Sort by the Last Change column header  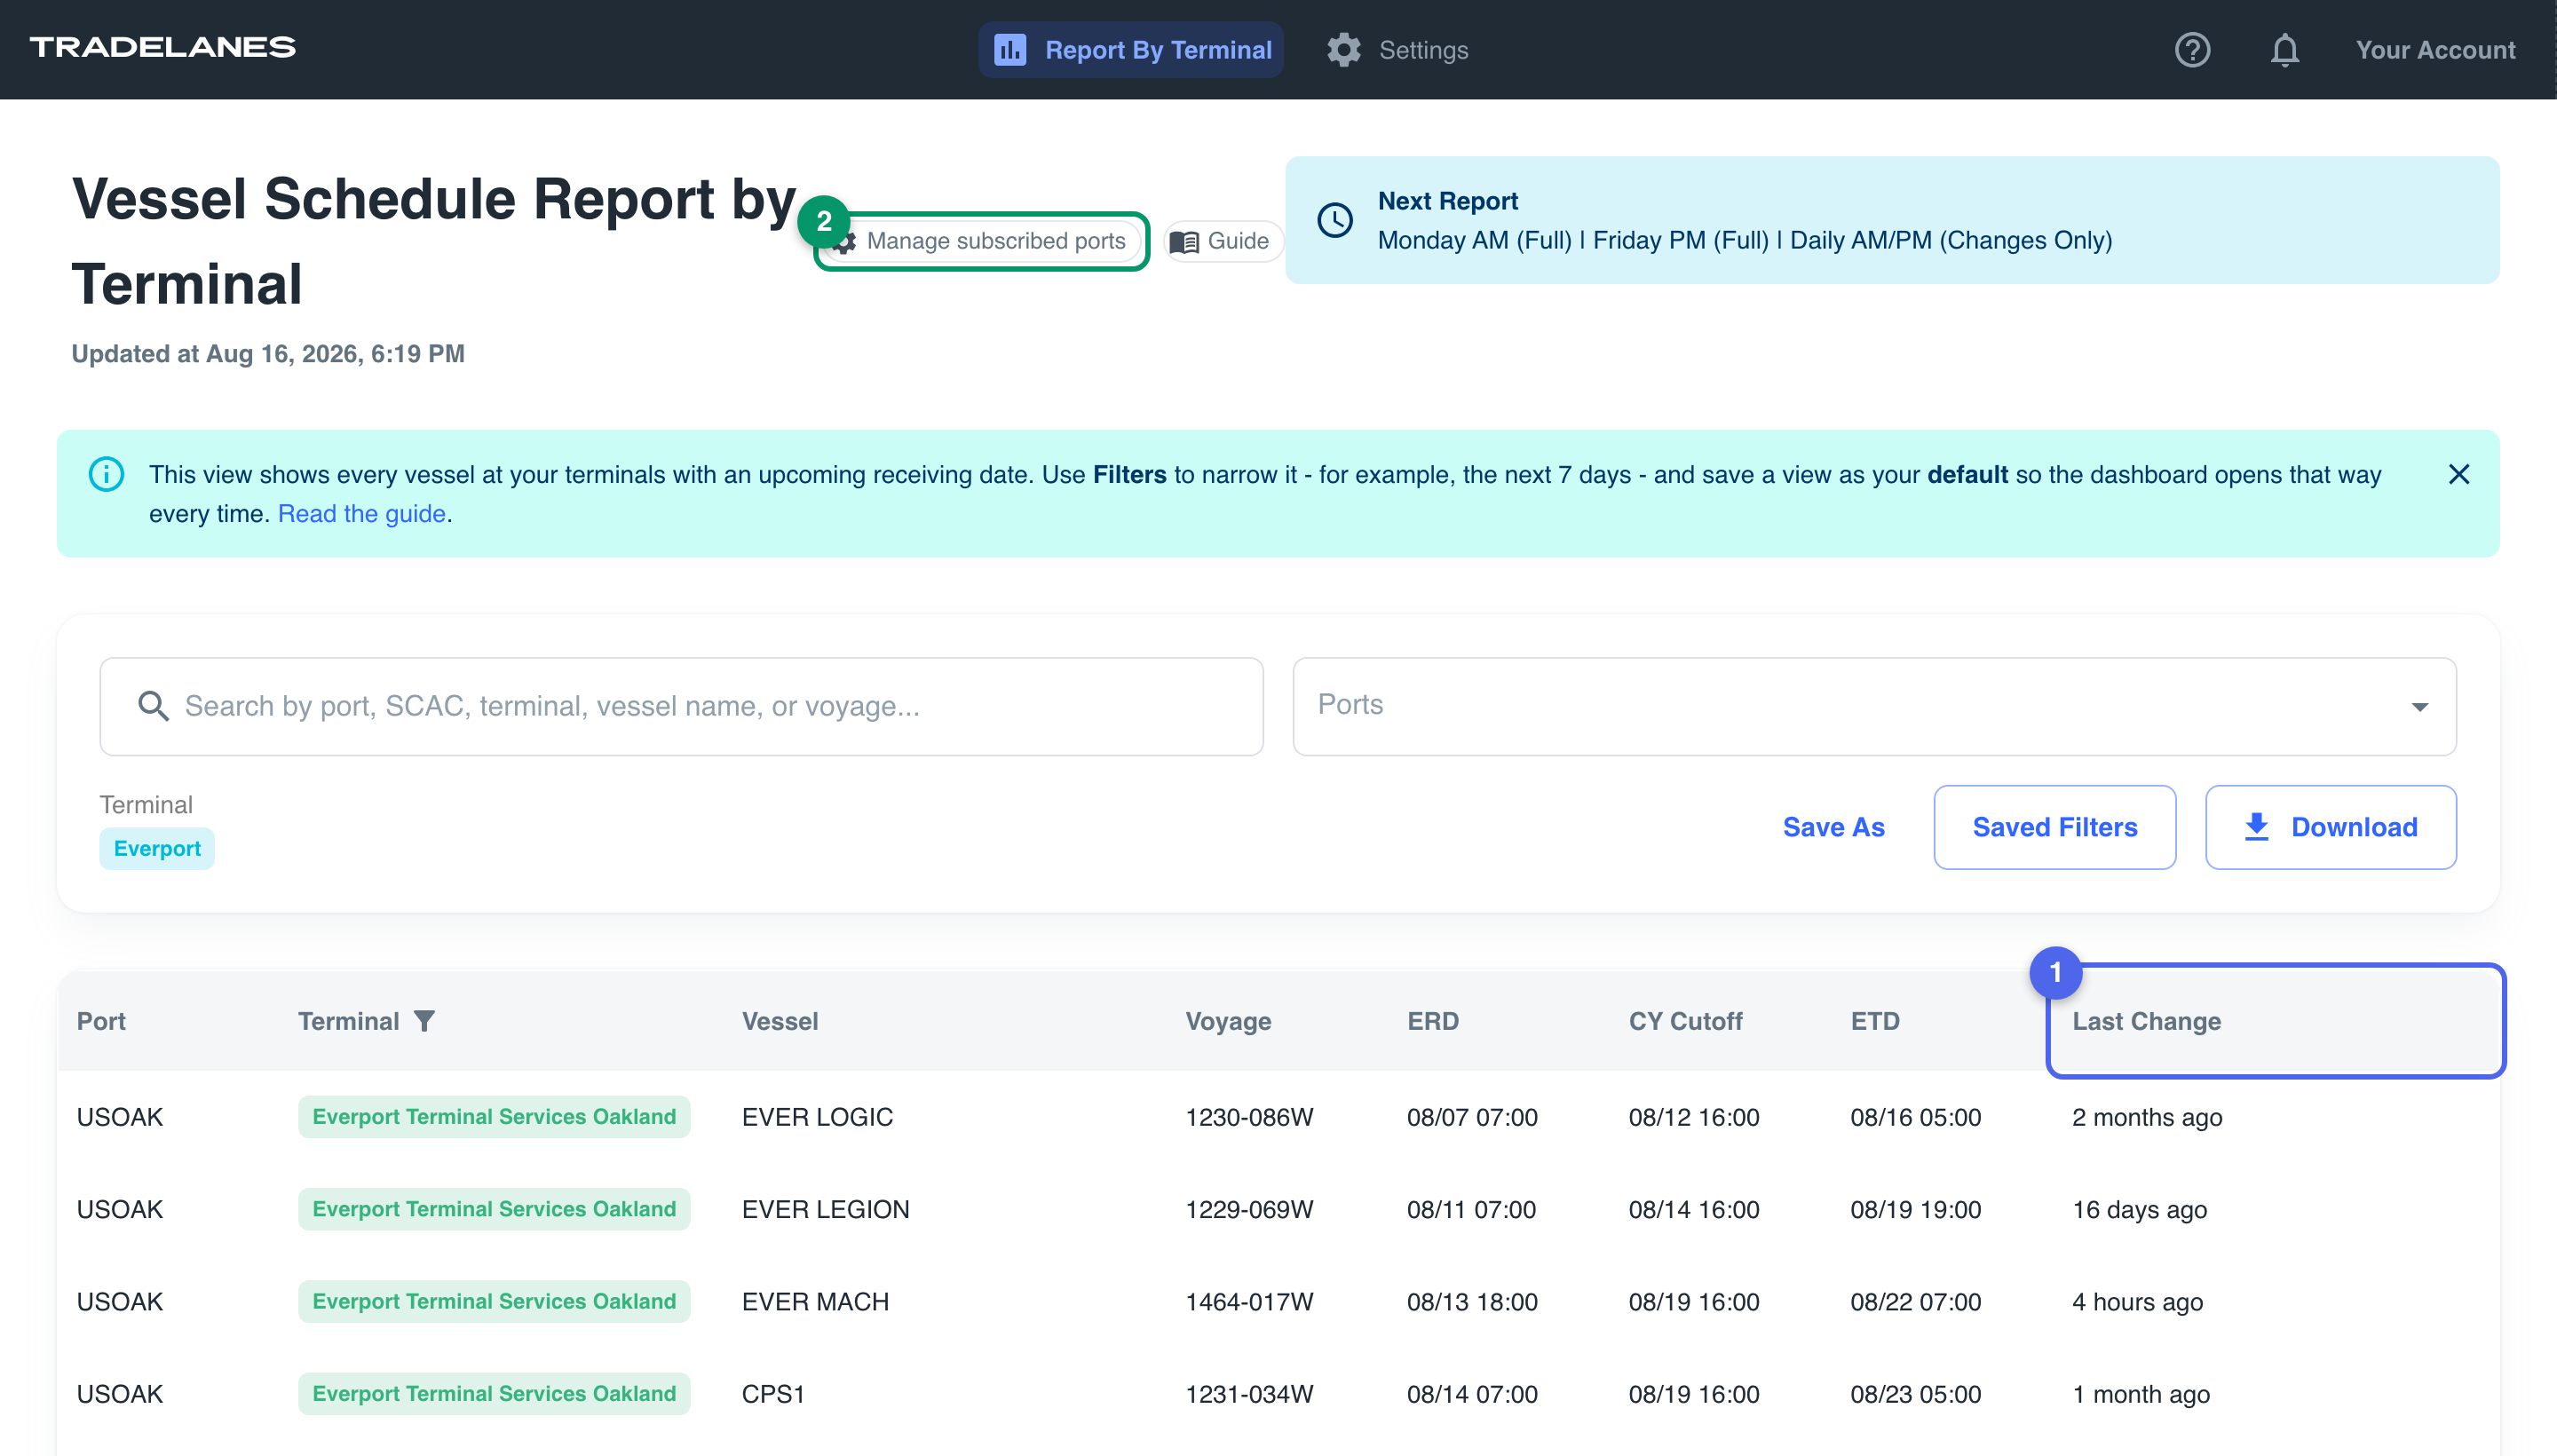[2146, 1021]
